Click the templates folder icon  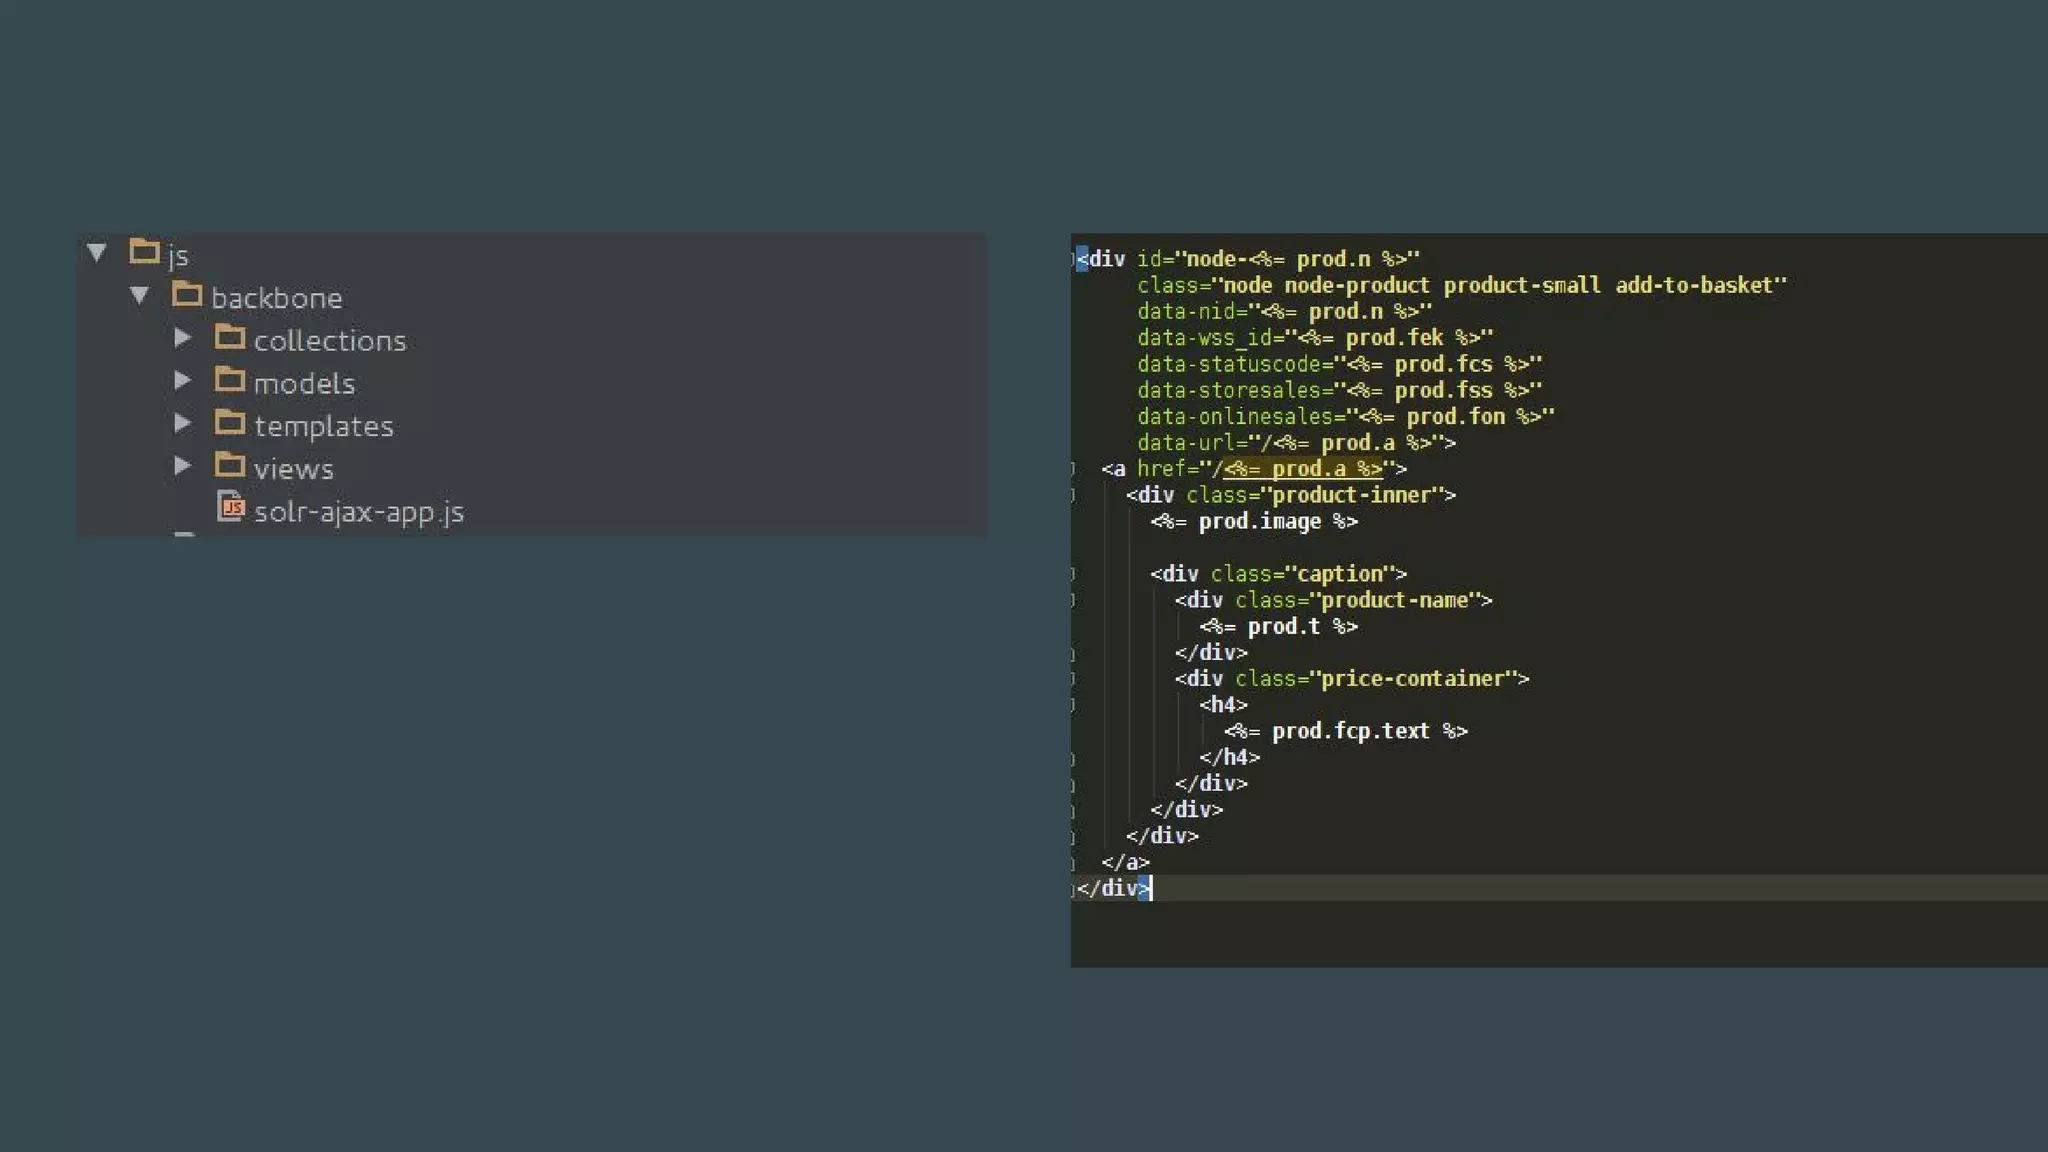(x=230, y=423)
